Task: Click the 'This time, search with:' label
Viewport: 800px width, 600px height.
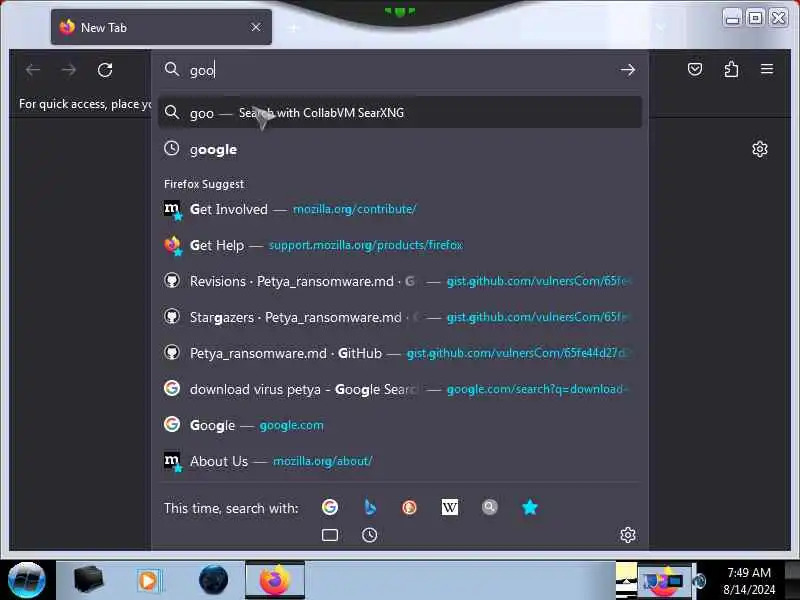Action: (x=231, y=508)
